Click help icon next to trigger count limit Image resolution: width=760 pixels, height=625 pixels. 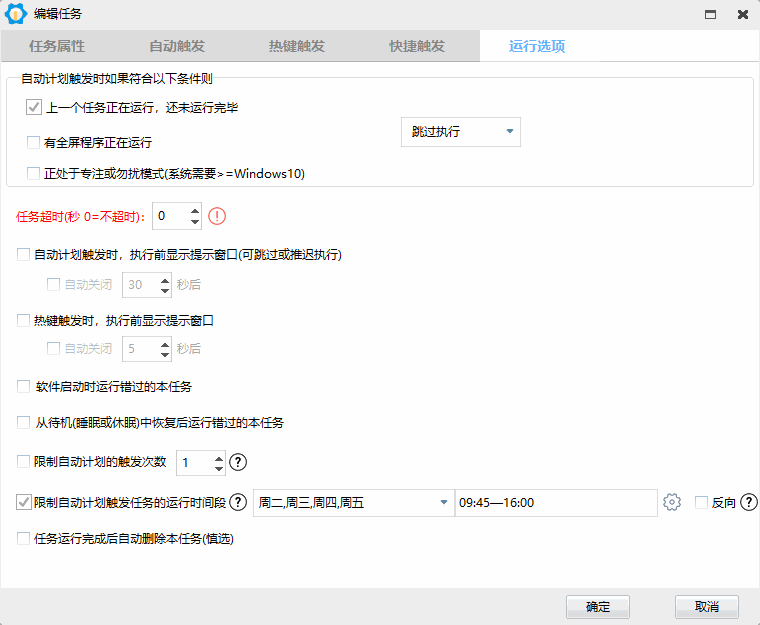[x=237, y=462]
